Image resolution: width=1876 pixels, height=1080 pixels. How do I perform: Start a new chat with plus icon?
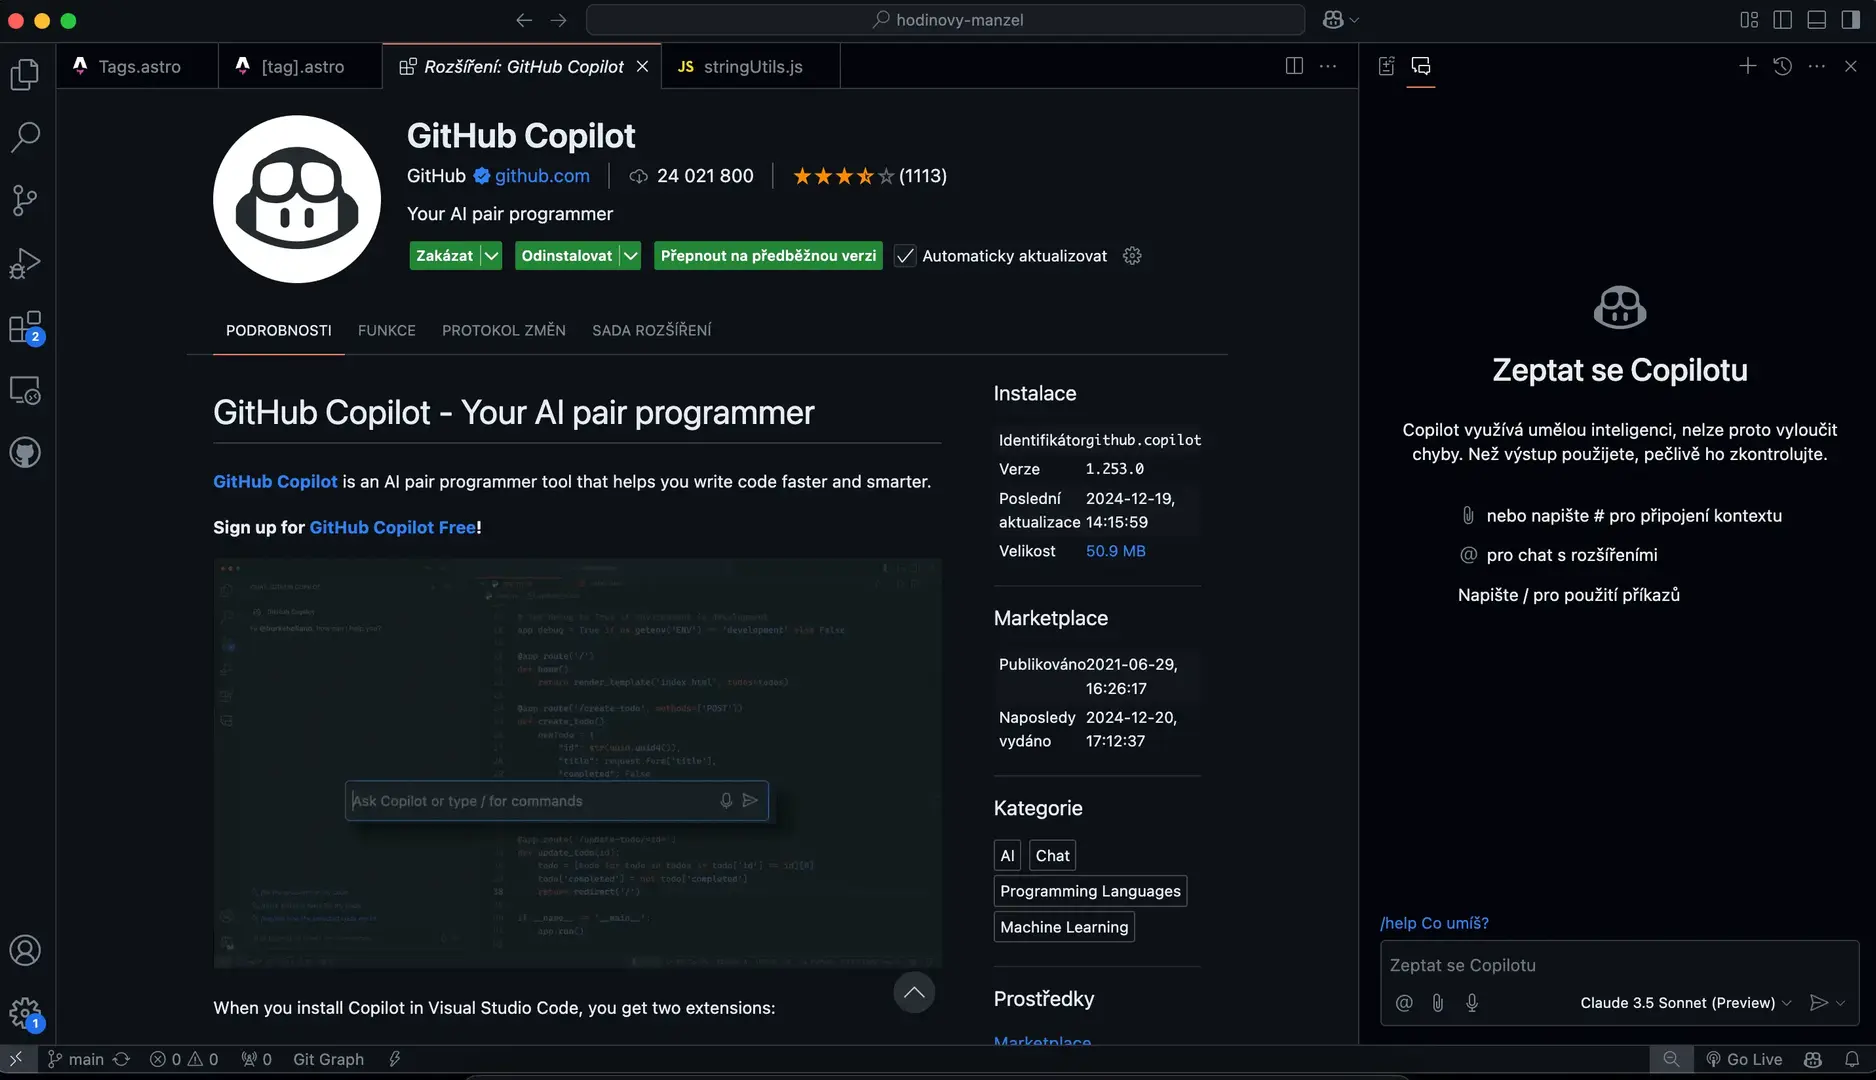(x=1747, y=66)
